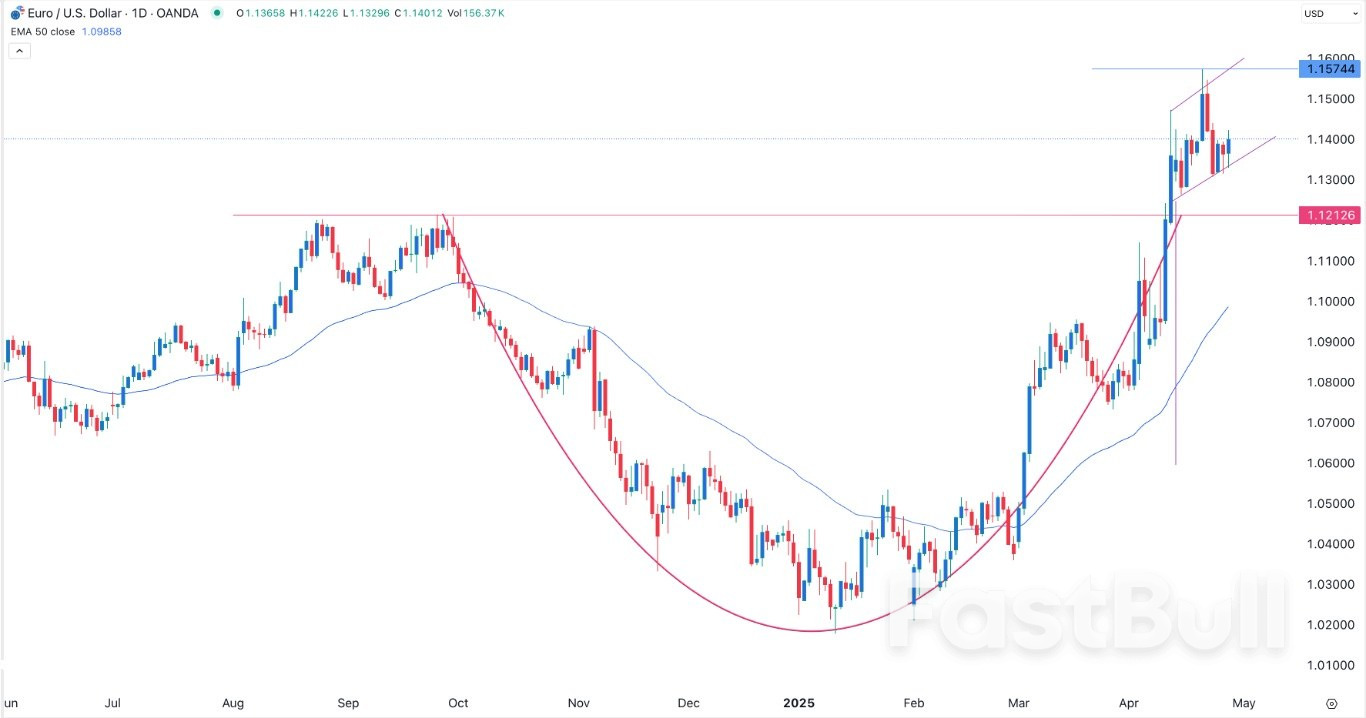Screen dimensions: 1366x718
Task: Click the 1.10000 level on the price scale
Action: point(1329,302)
